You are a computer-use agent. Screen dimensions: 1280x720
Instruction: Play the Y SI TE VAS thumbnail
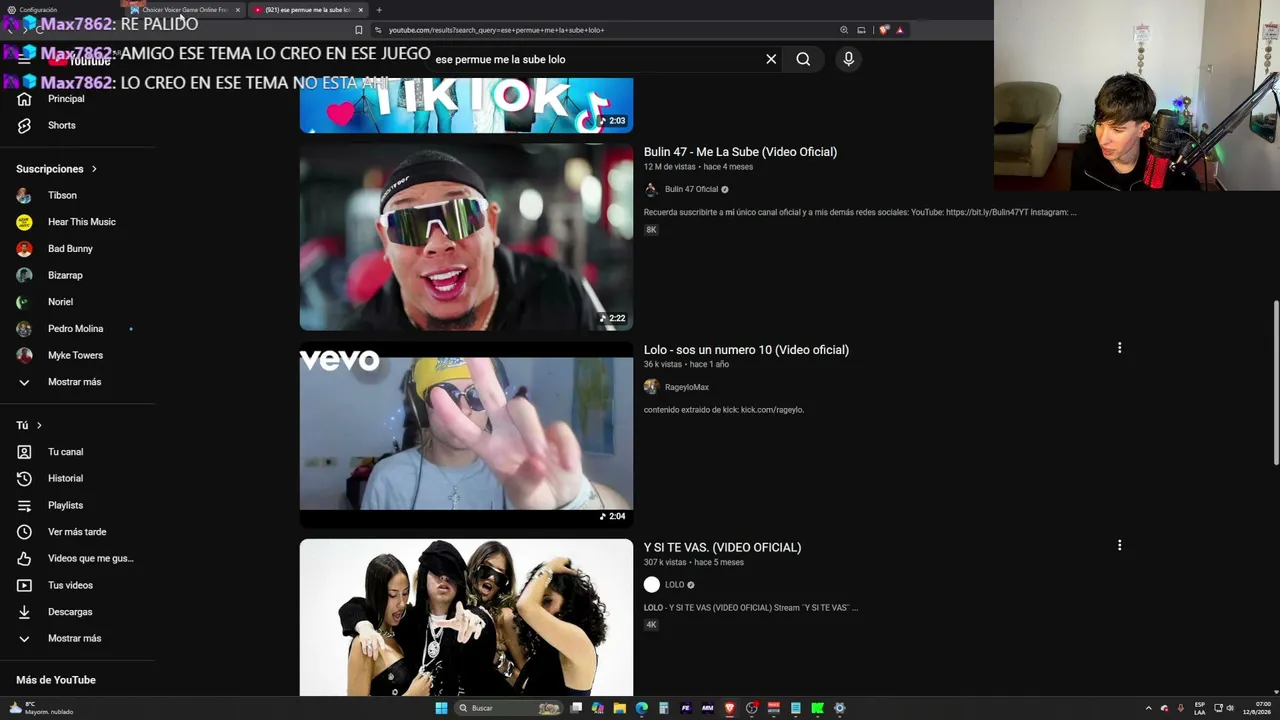coord(466,617)
